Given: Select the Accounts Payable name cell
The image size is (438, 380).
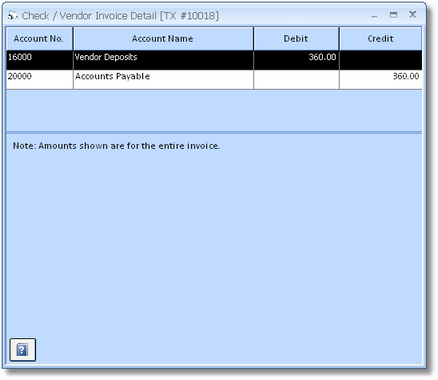Looking at the screenshot, I should pyautogui.click(x=163, y=79).
